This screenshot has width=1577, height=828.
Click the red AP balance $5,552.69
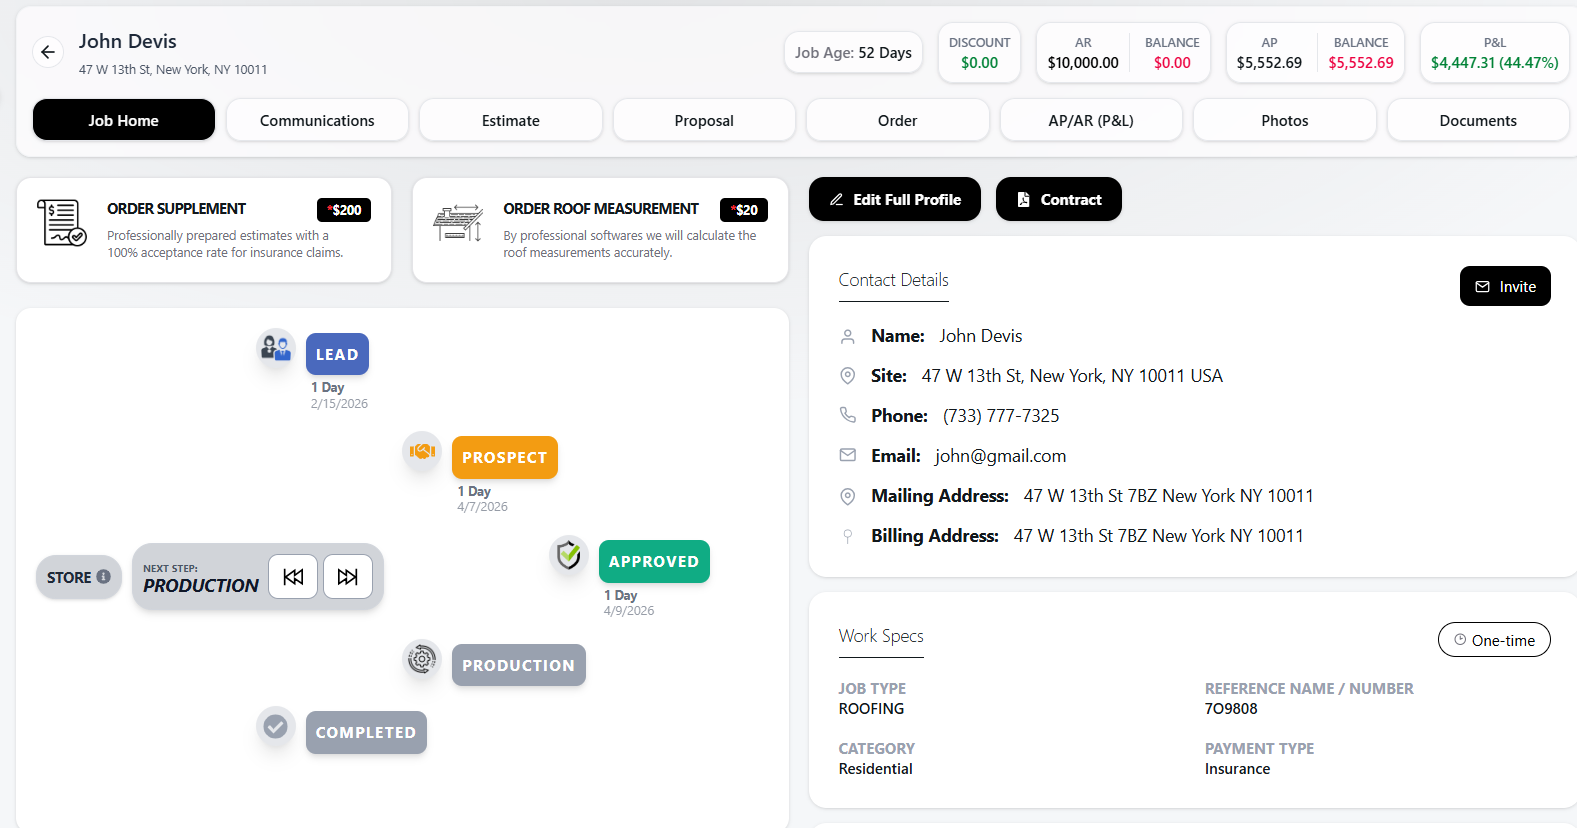tap(1361, 62)
